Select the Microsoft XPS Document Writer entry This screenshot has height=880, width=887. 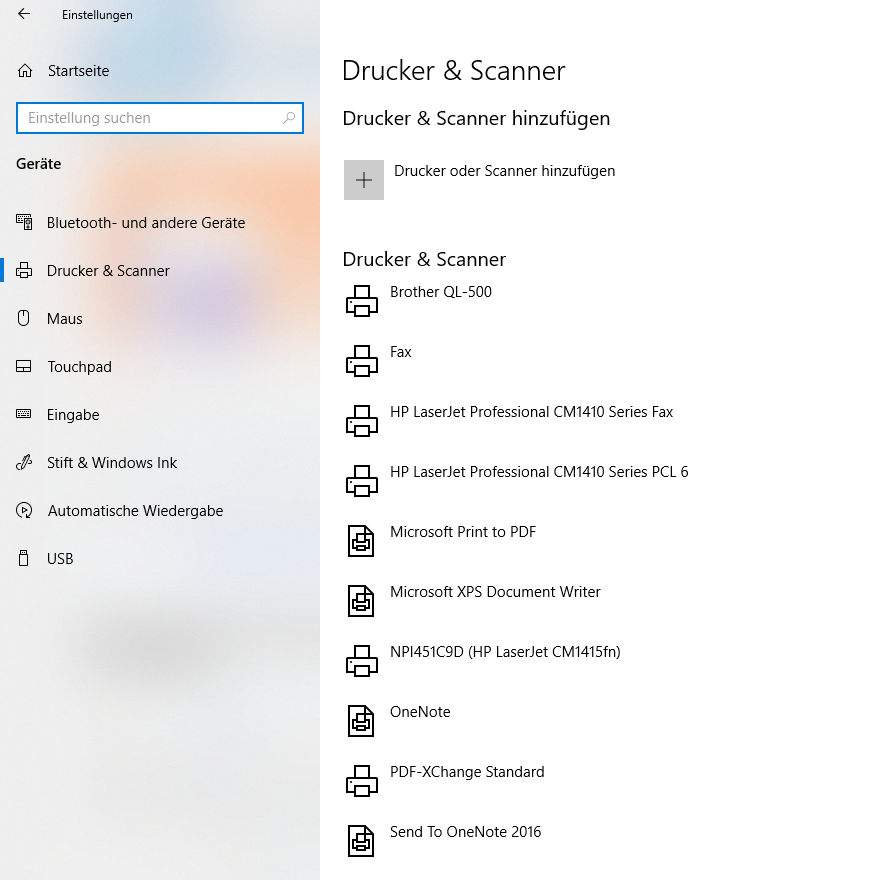(x=495, y=592)
